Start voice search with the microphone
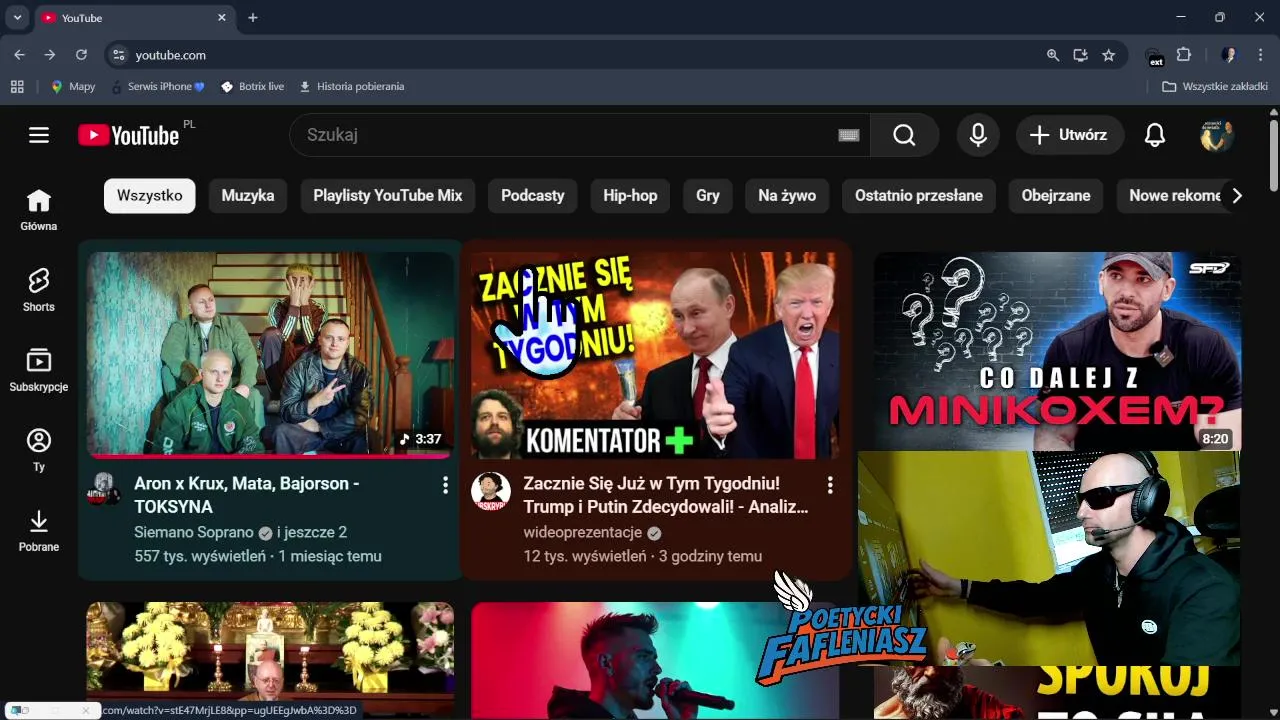1280x720 pixels. 978,135
